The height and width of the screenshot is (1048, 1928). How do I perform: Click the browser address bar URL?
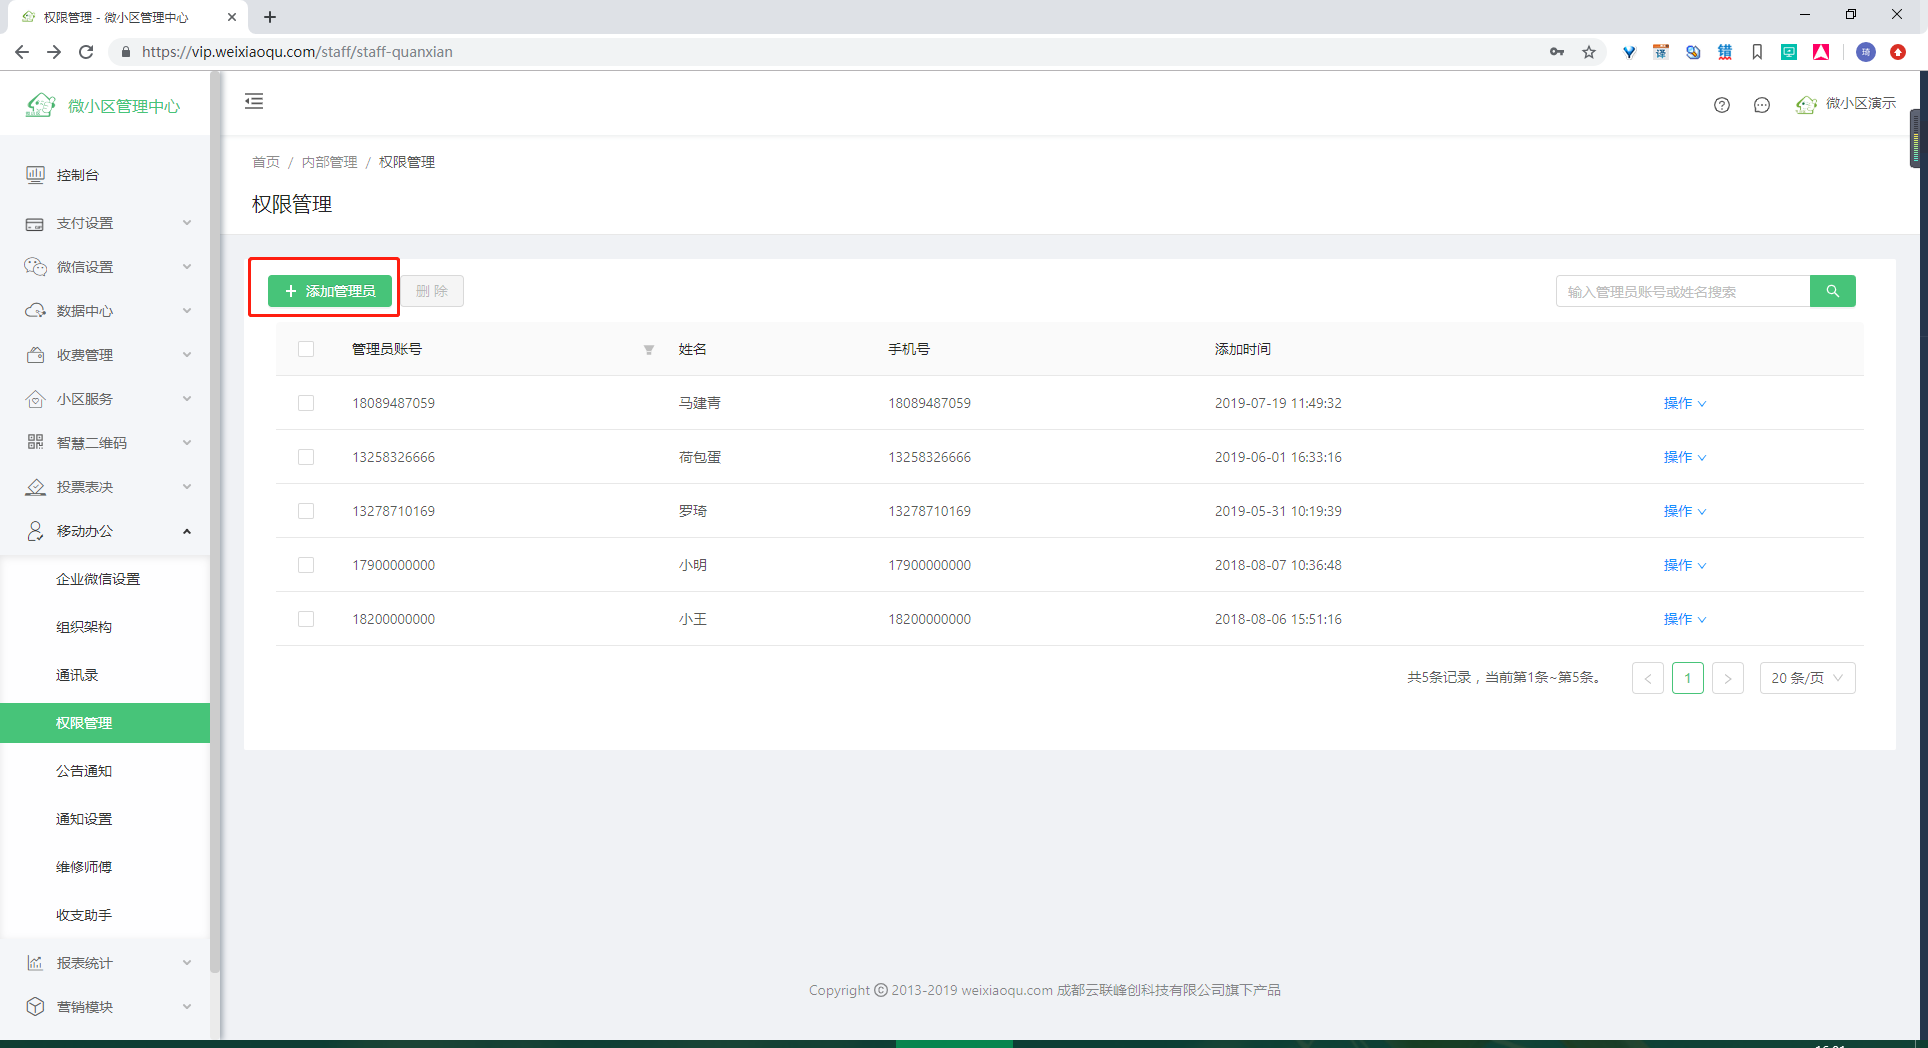(x=297, y=52)
